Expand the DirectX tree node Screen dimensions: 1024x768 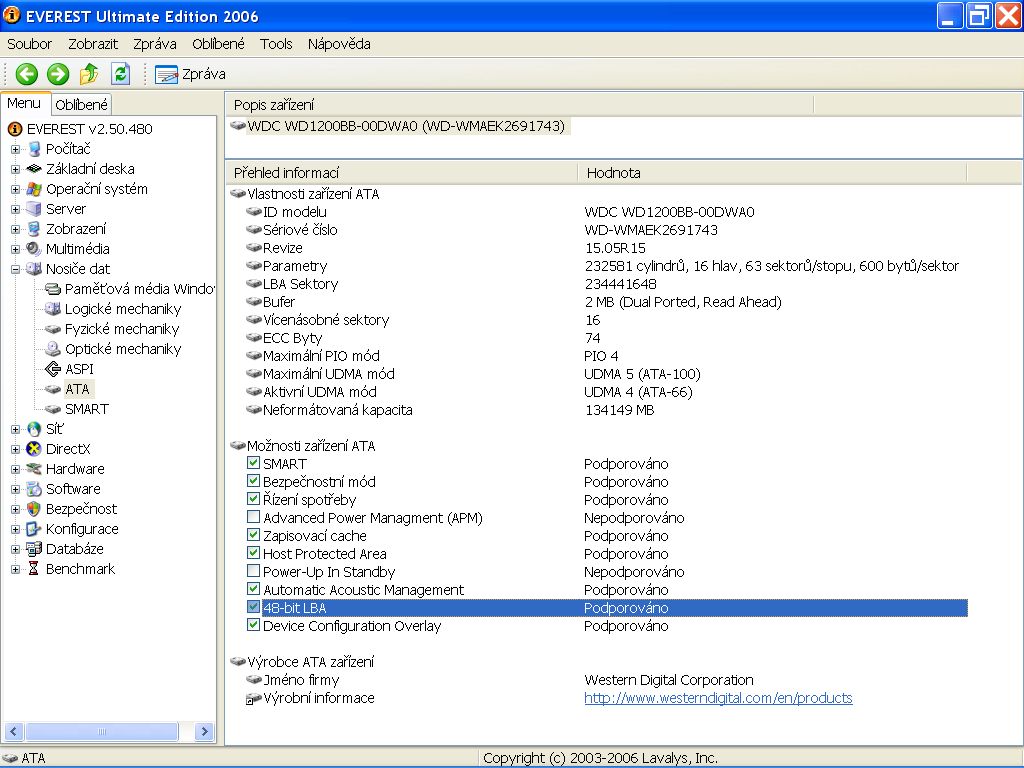pyautogui.click(x=16, y=449)
